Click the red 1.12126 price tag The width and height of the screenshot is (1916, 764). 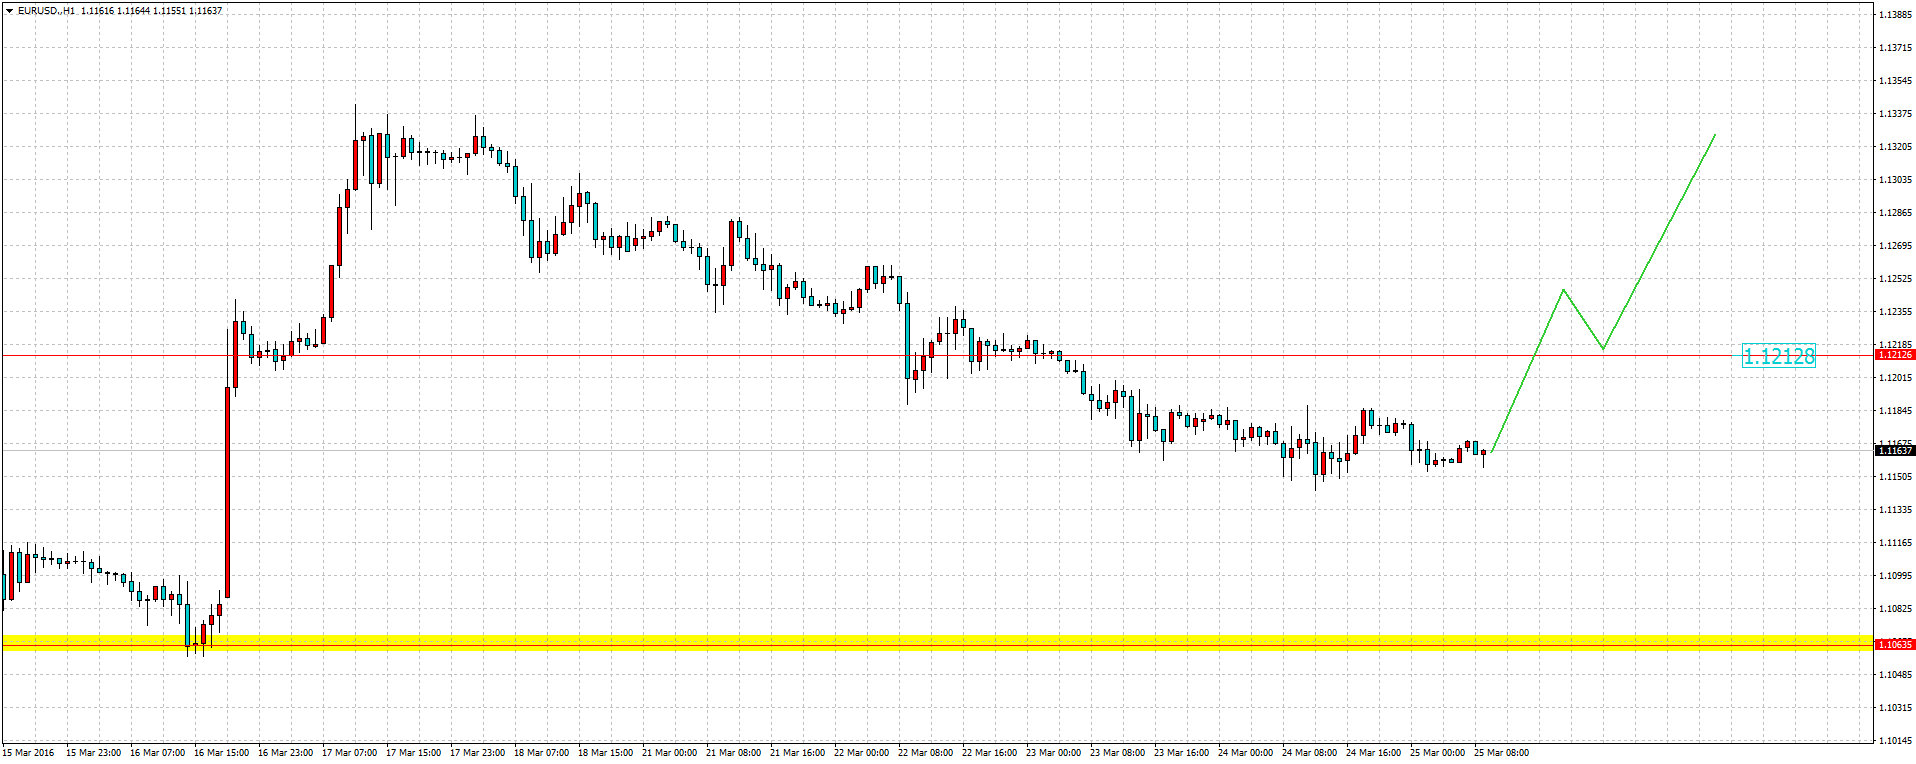[x=1894, y=355]
